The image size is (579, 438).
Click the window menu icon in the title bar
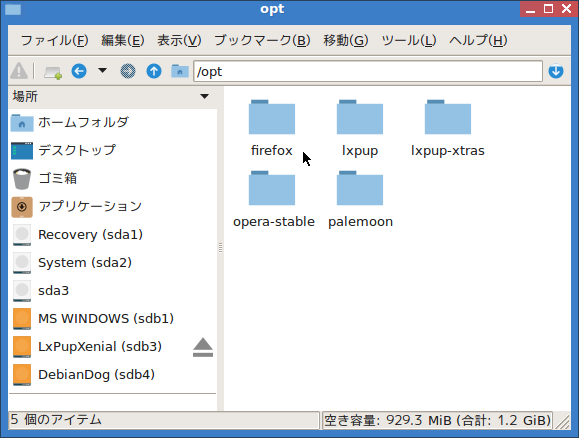coord(13,9)
